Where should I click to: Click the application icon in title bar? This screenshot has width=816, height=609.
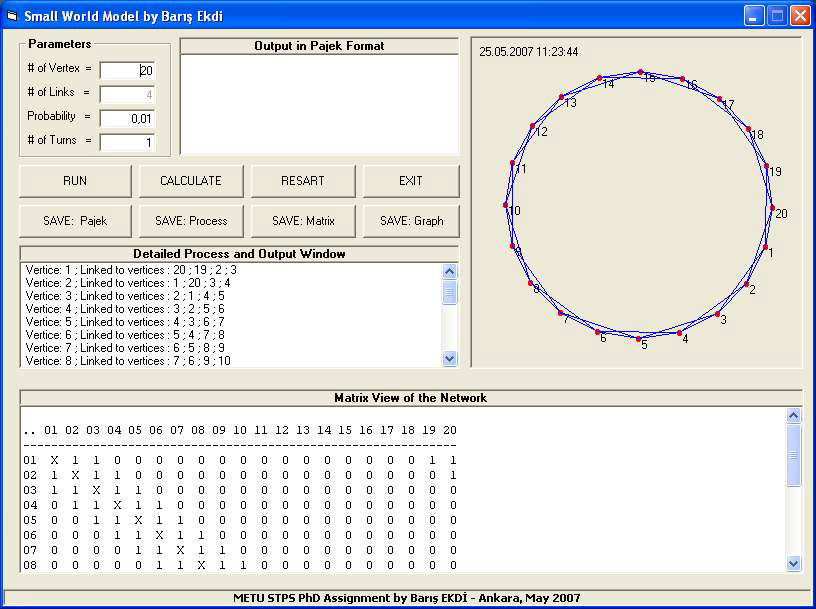point(13,16)
